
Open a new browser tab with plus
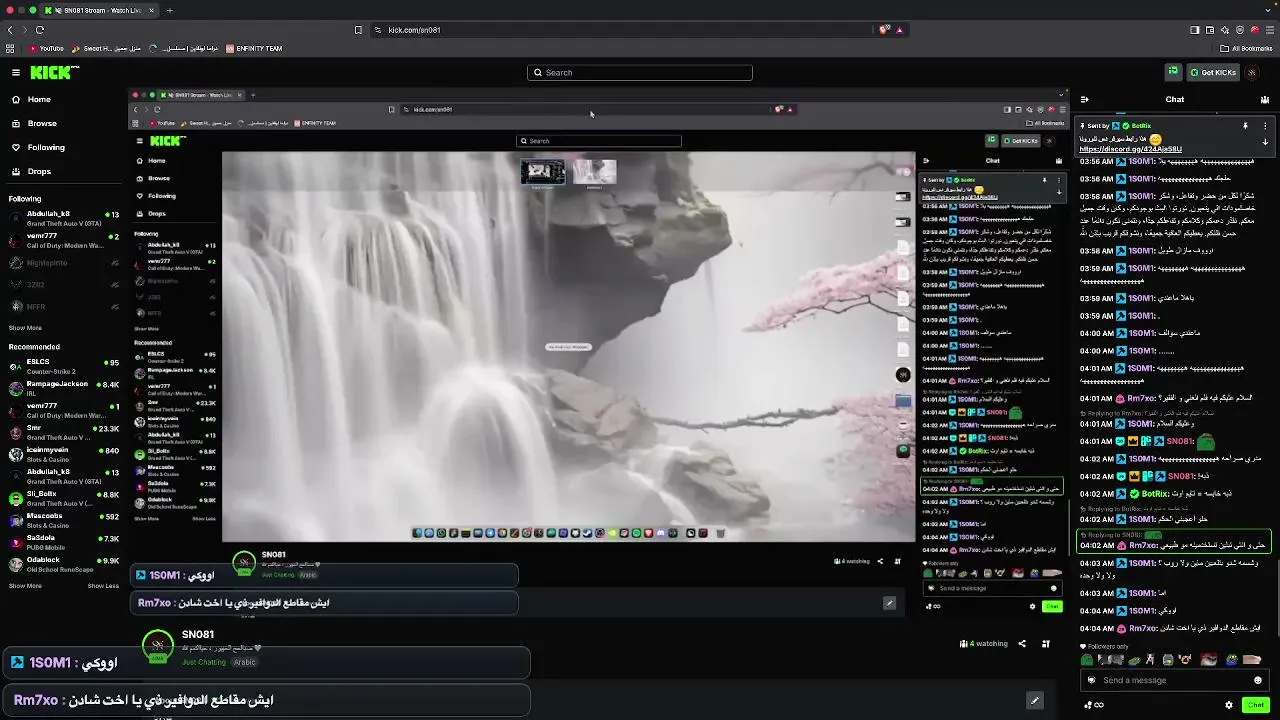coord(170,10)
